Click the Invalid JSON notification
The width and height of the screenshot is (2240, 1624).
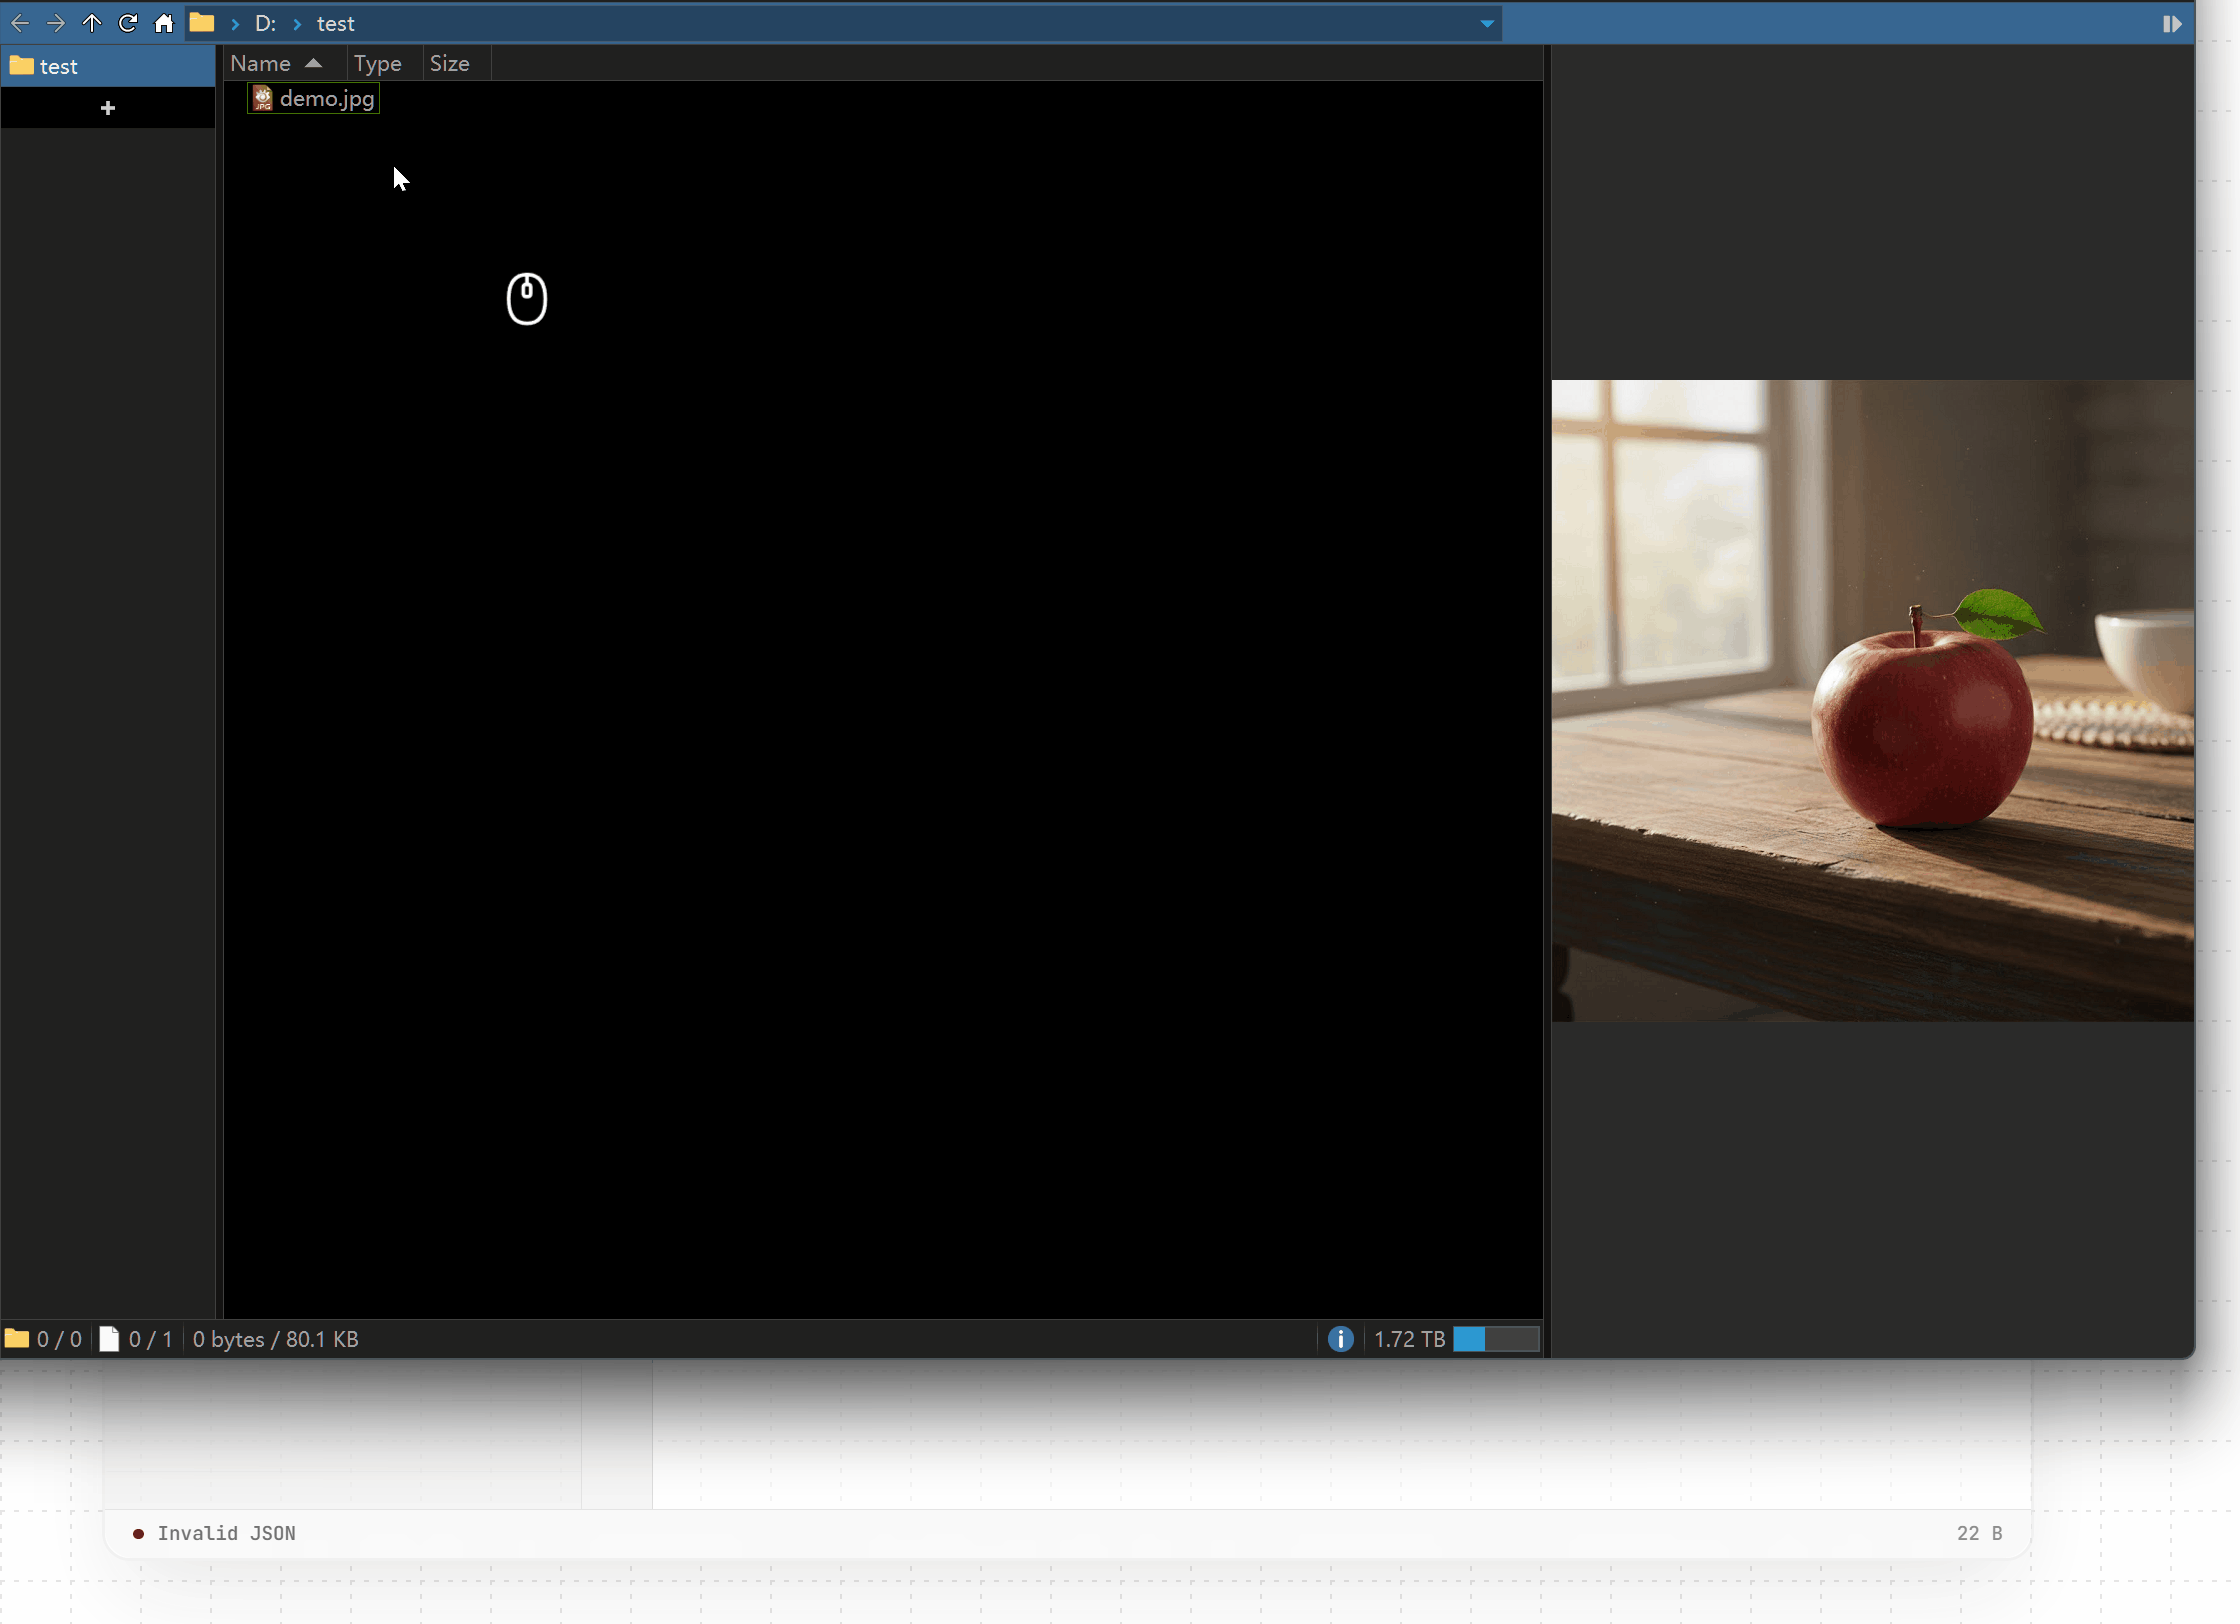(228, 1533)
